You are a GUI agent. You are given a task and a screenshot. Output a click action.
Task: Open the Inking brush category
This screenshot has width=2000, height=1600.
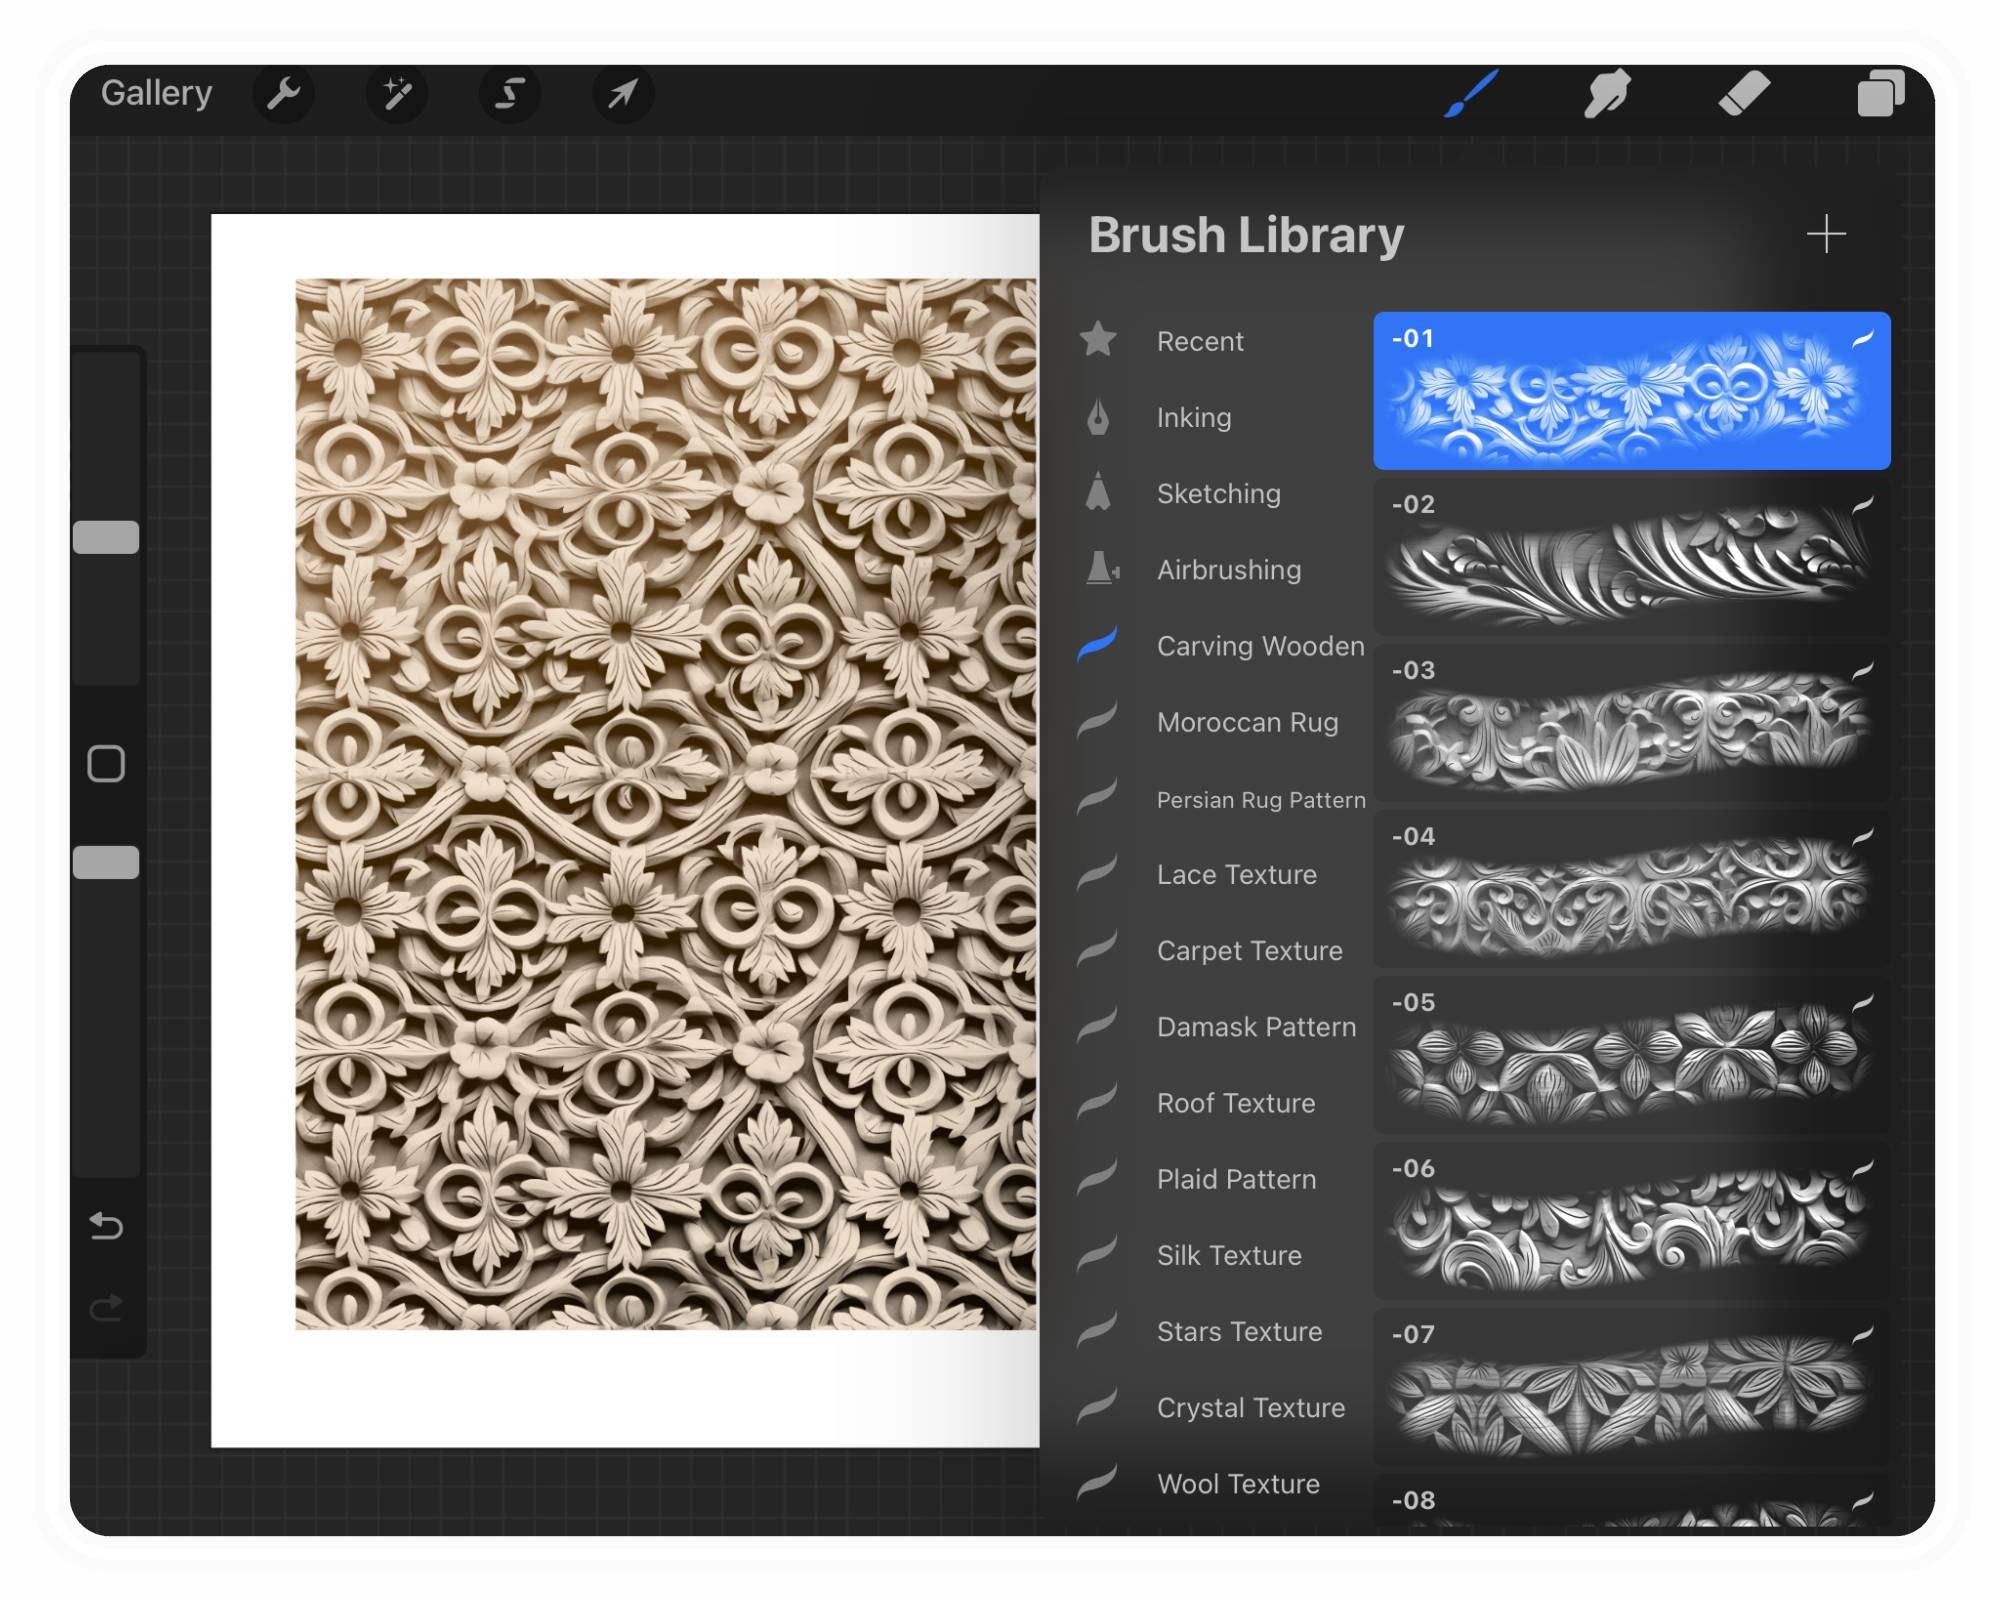point(1194,417)
